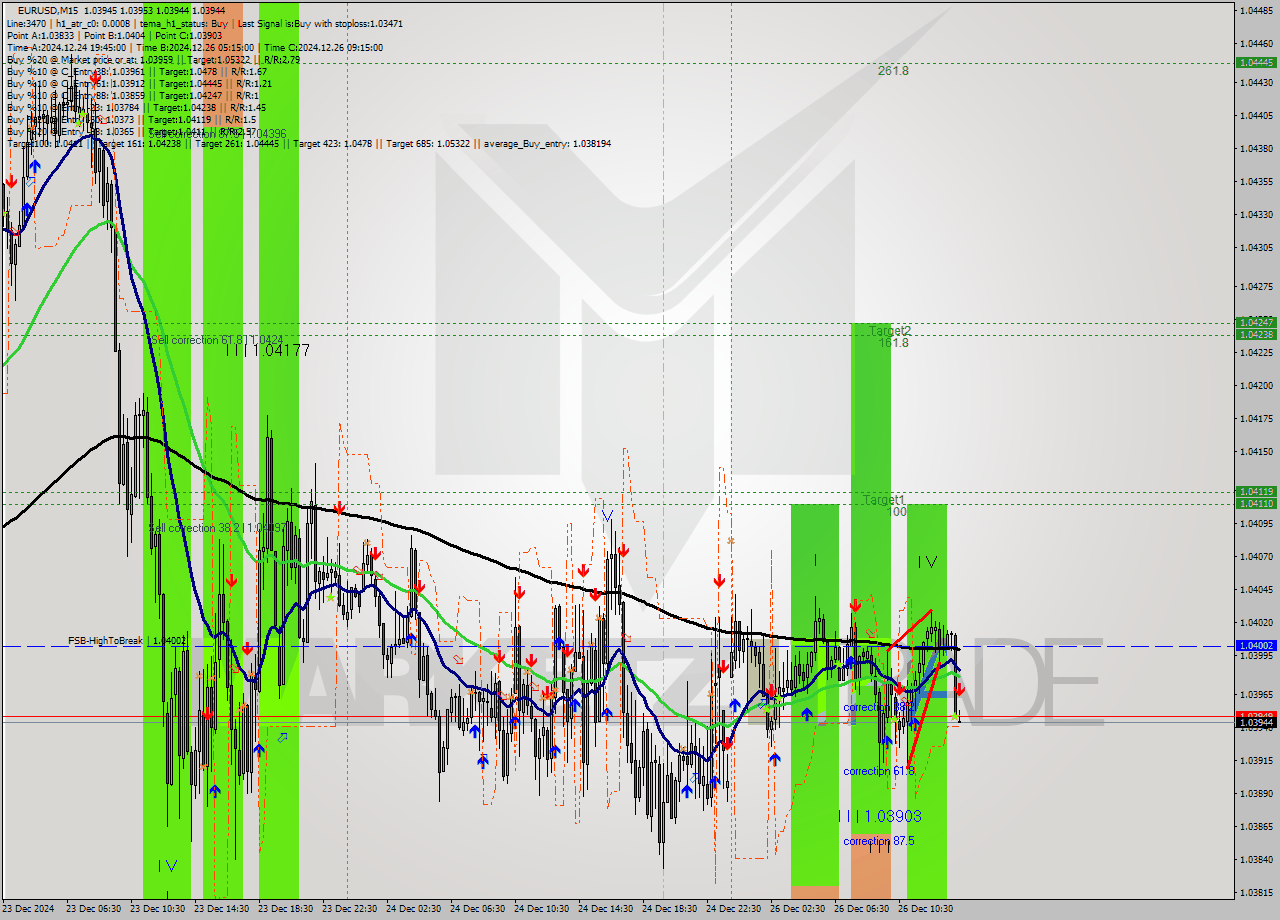Click the '23 Dec 18:30' time label
Screen dimensions: 1280x920
click(x=285, y=909)
